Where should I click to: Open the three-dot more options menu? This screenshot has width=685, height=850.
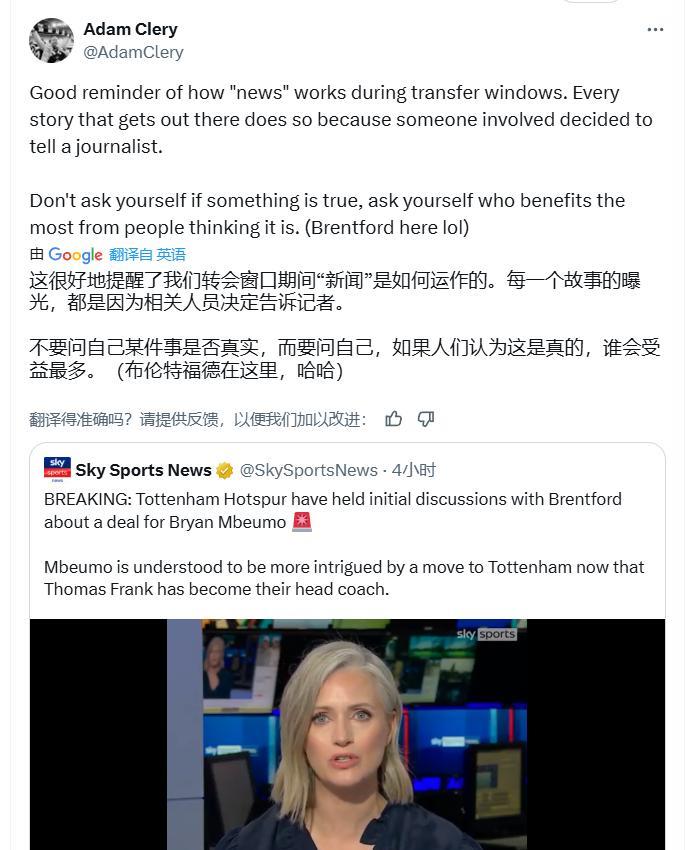(655, 30)
